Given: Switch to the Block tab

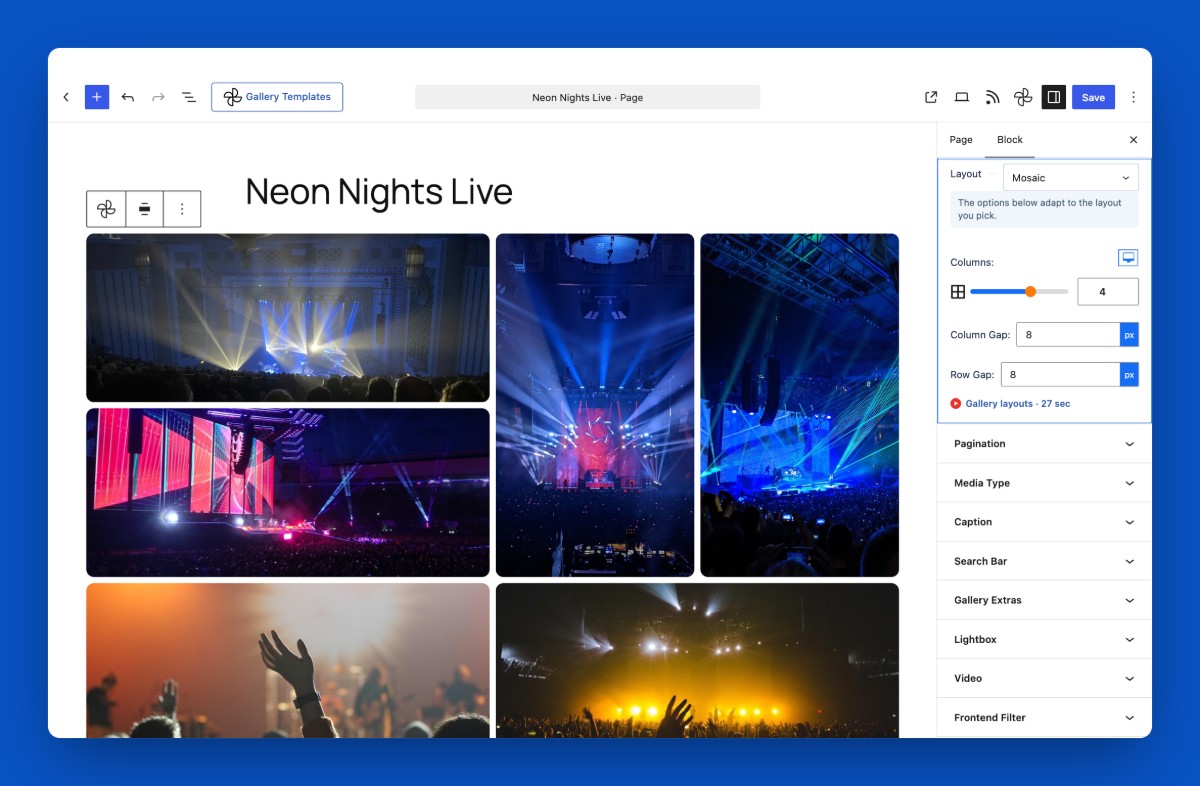Looking at the screenshot, I should (1010, 140).
